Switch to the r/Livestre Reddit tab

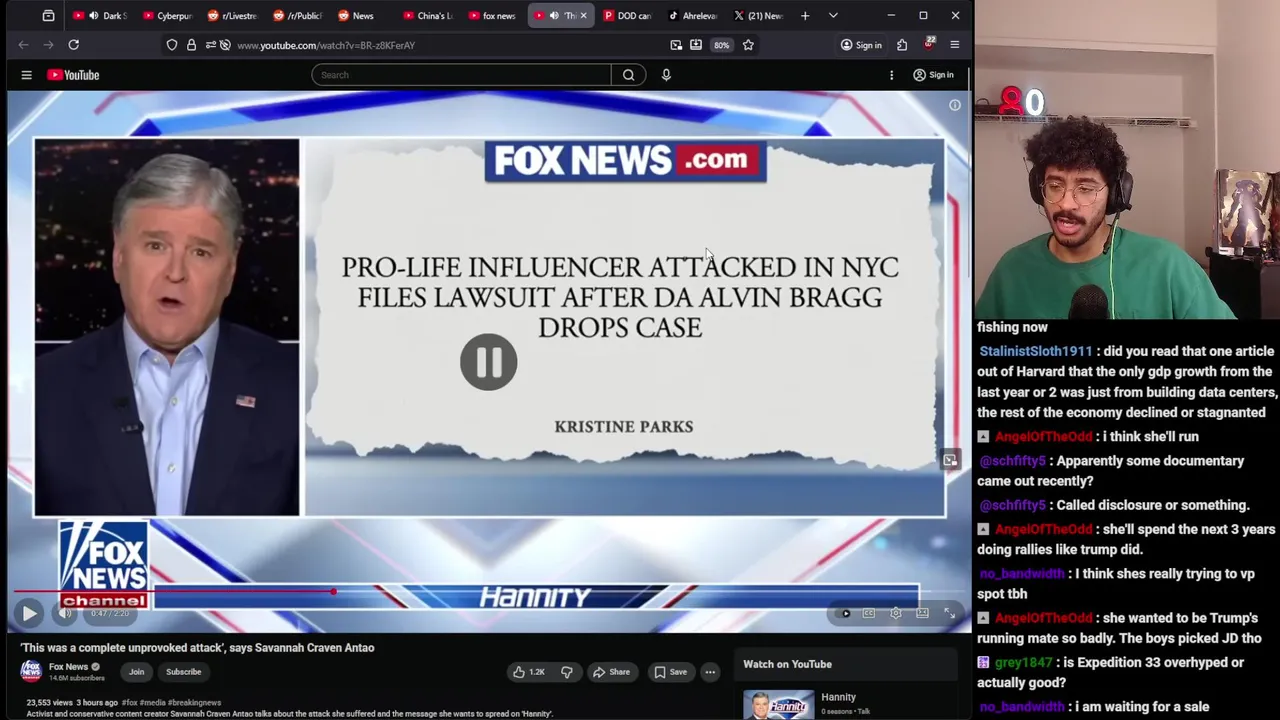(x=233, y=16)
